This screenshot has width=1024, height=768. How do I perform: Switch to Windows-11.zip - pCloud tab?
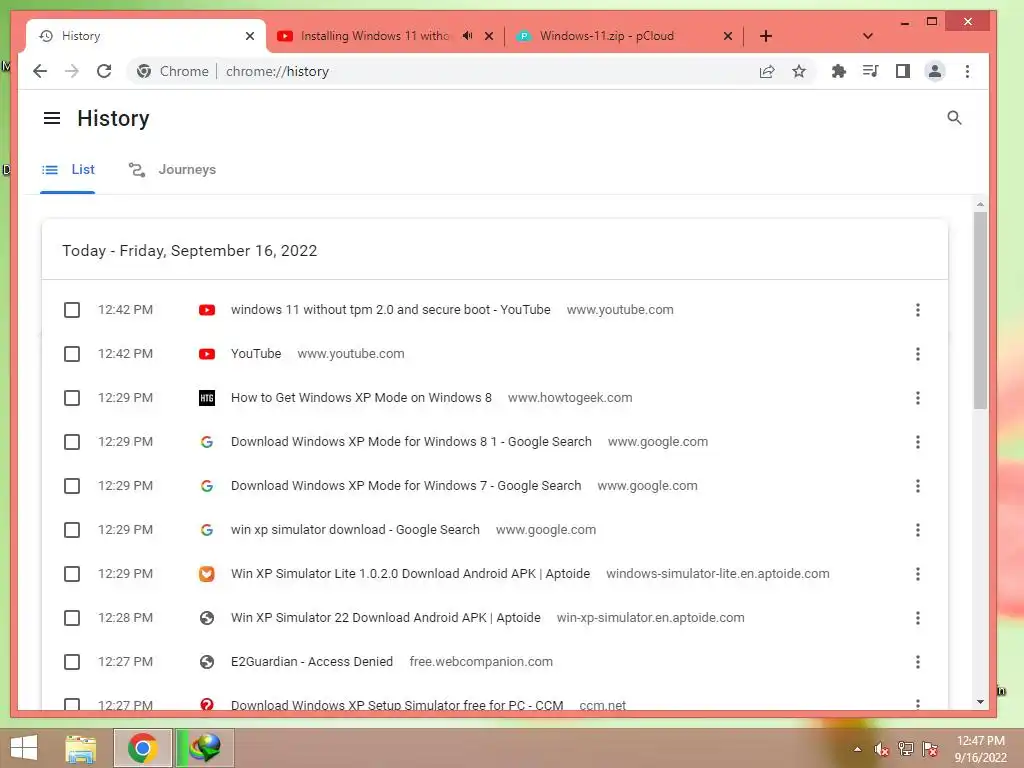624,36
